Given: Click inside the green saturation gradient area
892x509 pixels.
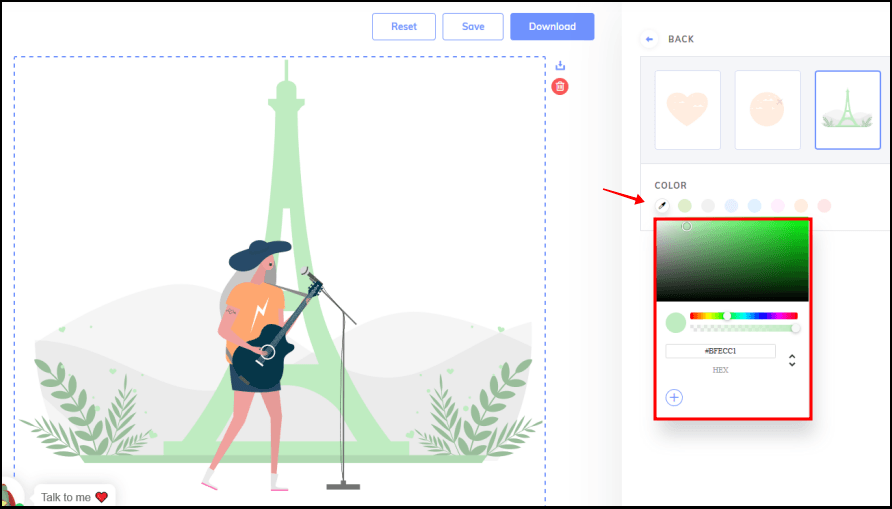Looking at the screenshot, I should pos(733,261).
